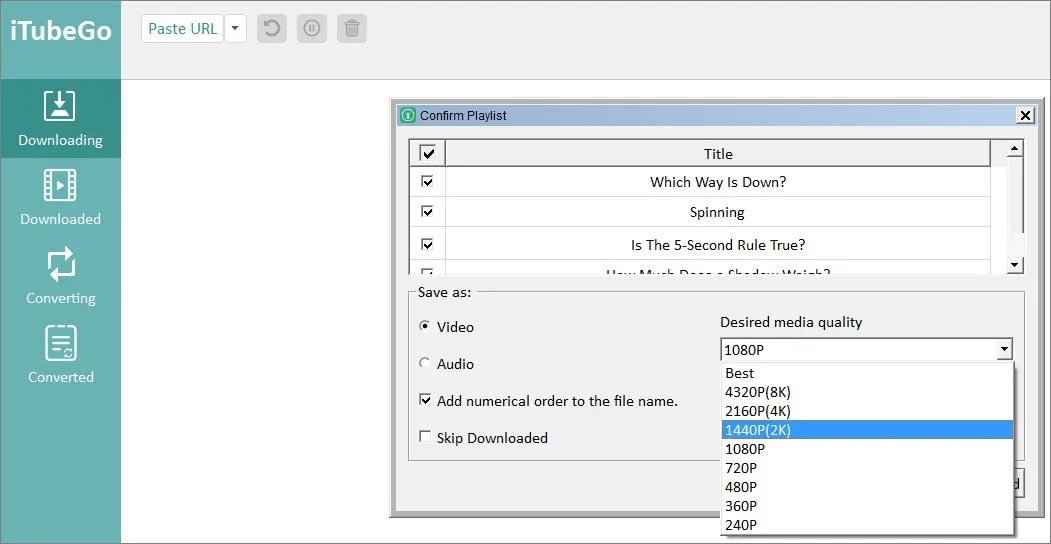This screenshot has height=544, width=1051.
Task: Uncheck the 'Which Way Is Down?' video
Action: (x=427, y=182)
